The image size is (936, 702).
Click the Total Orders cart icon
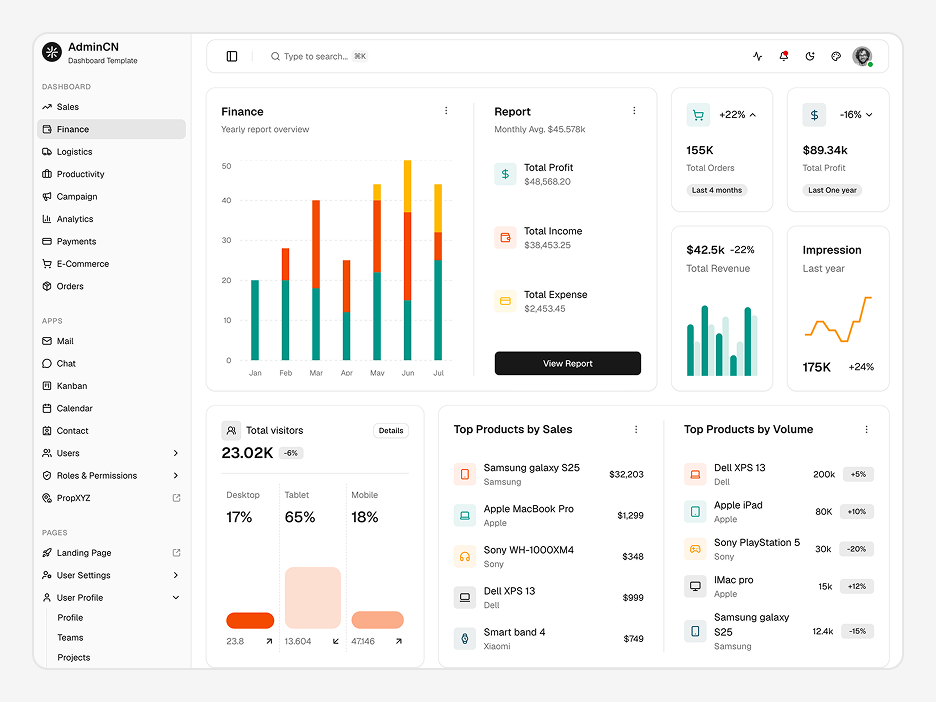698,115
